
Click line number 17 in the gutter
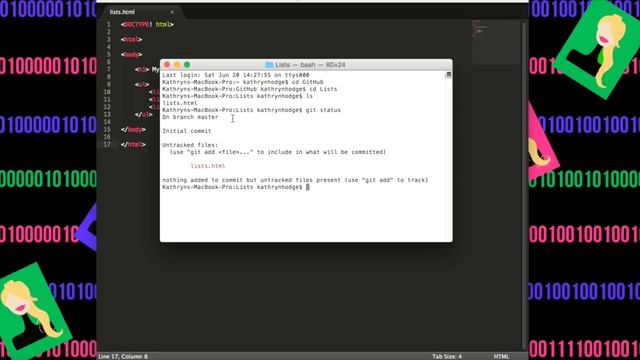[x=107, y=144]
